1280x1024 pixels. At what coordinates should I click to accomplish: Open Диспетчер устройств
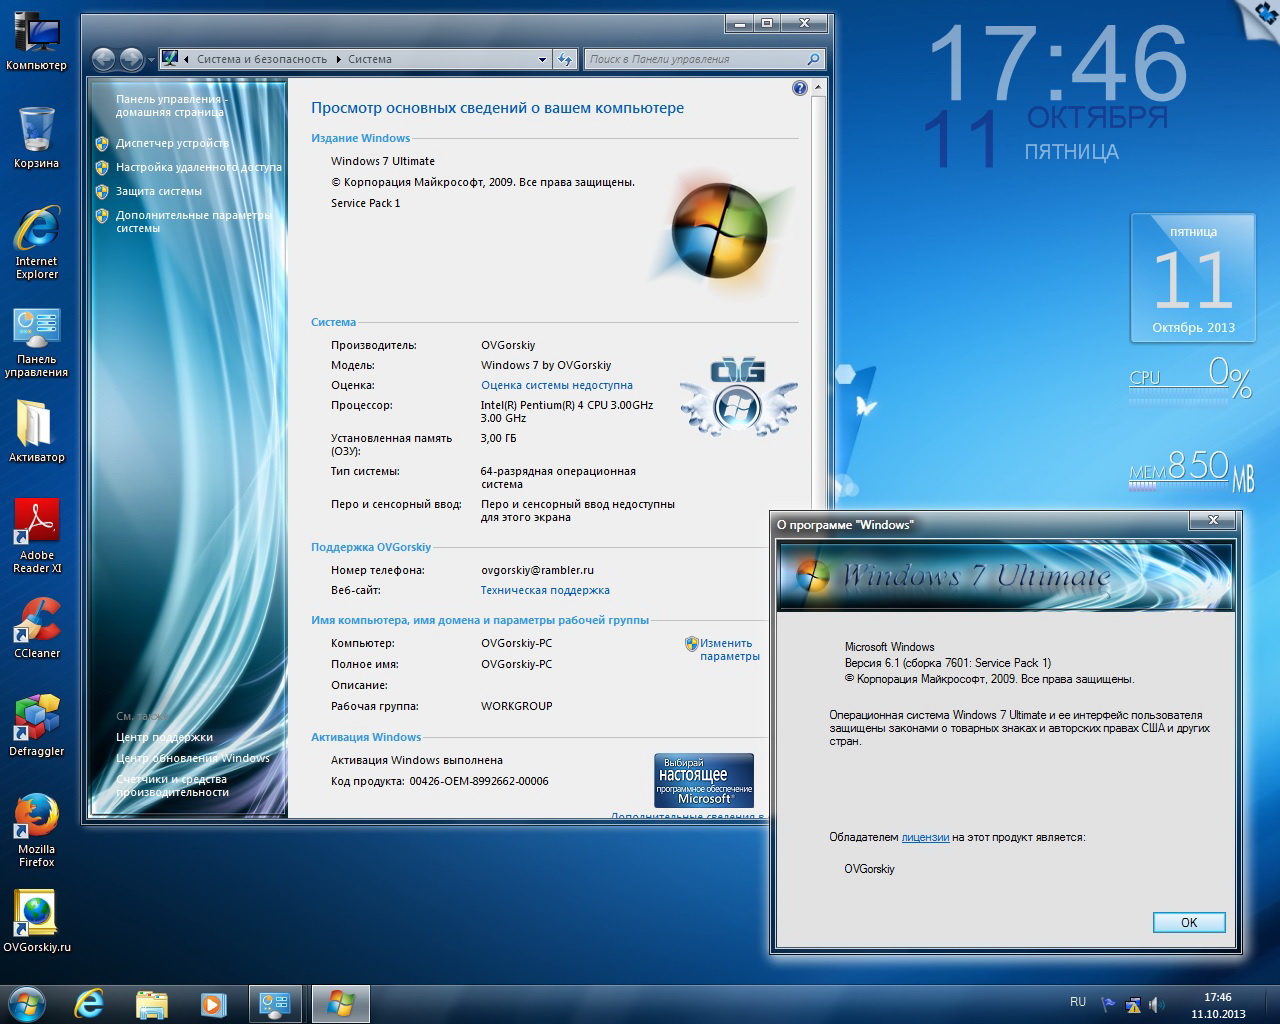tap(172, 143)
